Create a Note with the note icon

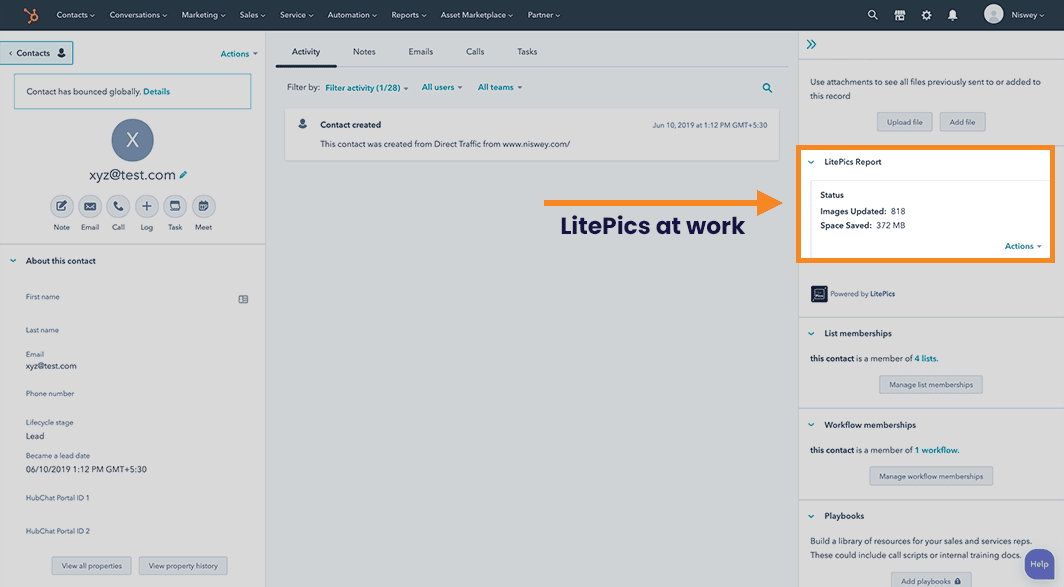(61, 206)
